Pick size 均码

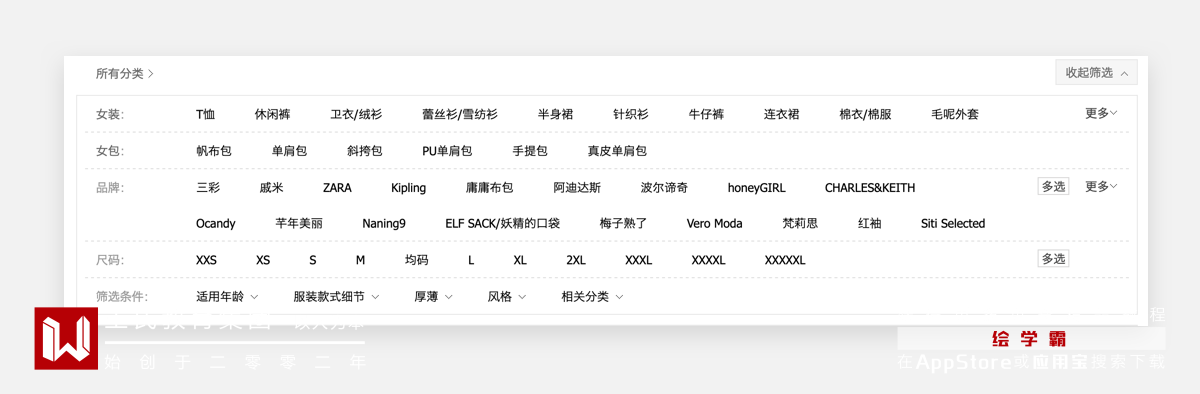click(417, 260)
